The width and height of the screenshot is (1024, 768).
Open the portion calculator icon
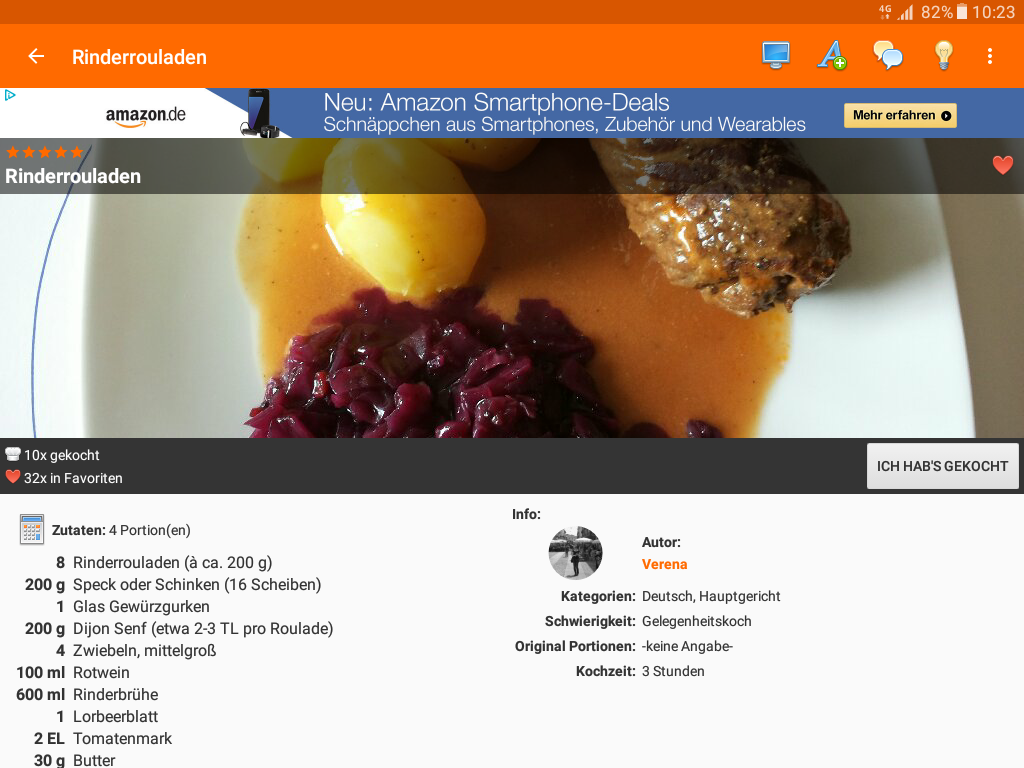[32, 529]
